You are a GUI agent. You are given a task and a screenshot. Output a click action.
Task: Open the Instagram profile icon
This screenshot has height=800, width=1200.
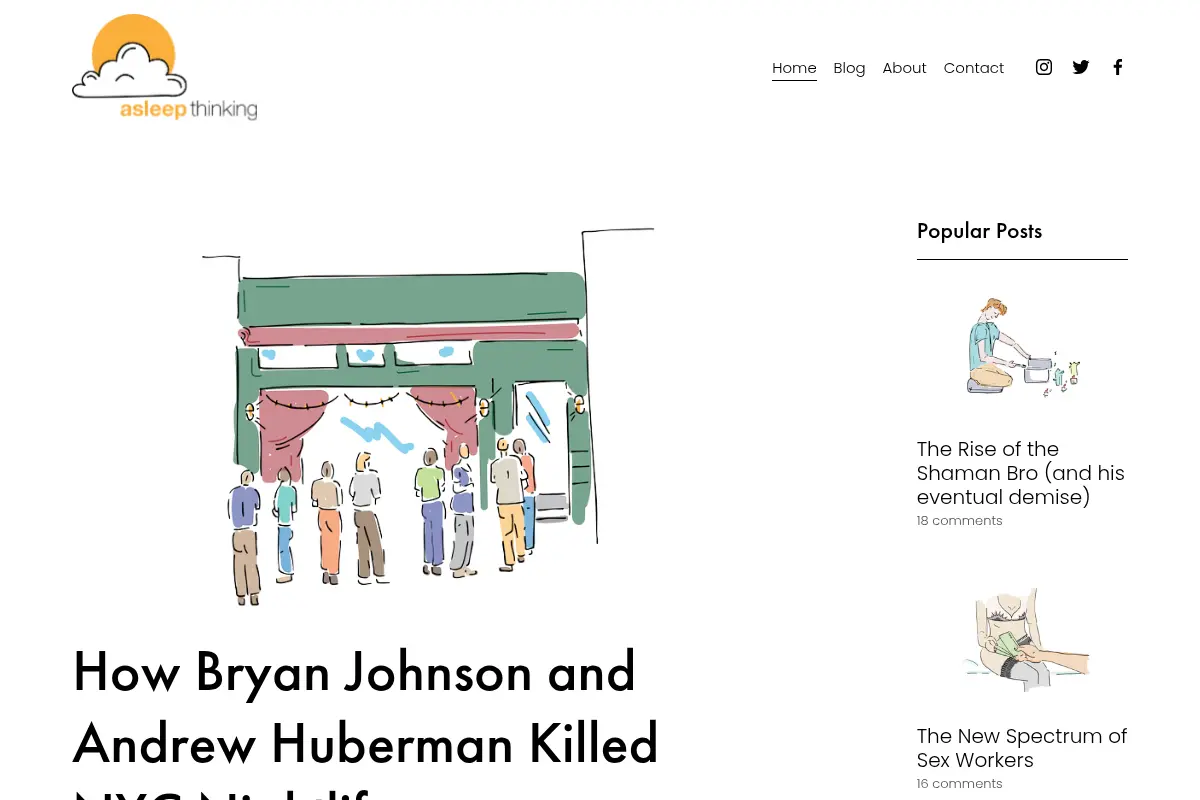tap(1044, 67)
